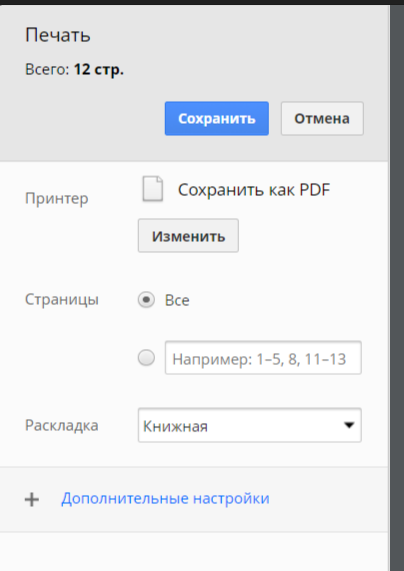Focus the page range field Например: 1–5, 8, 11–13
The height and width of the screenshot is (571, 404).
point(263,358)
